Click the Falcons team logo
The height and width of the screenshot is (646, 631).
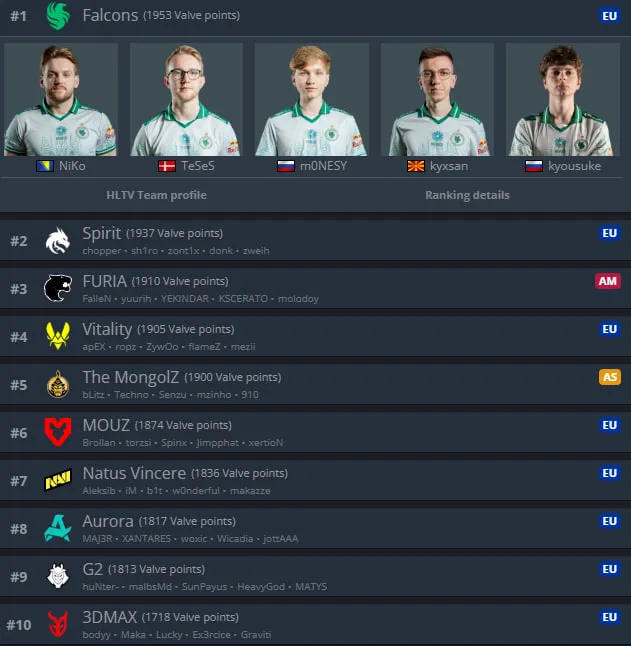click(58, 16)
